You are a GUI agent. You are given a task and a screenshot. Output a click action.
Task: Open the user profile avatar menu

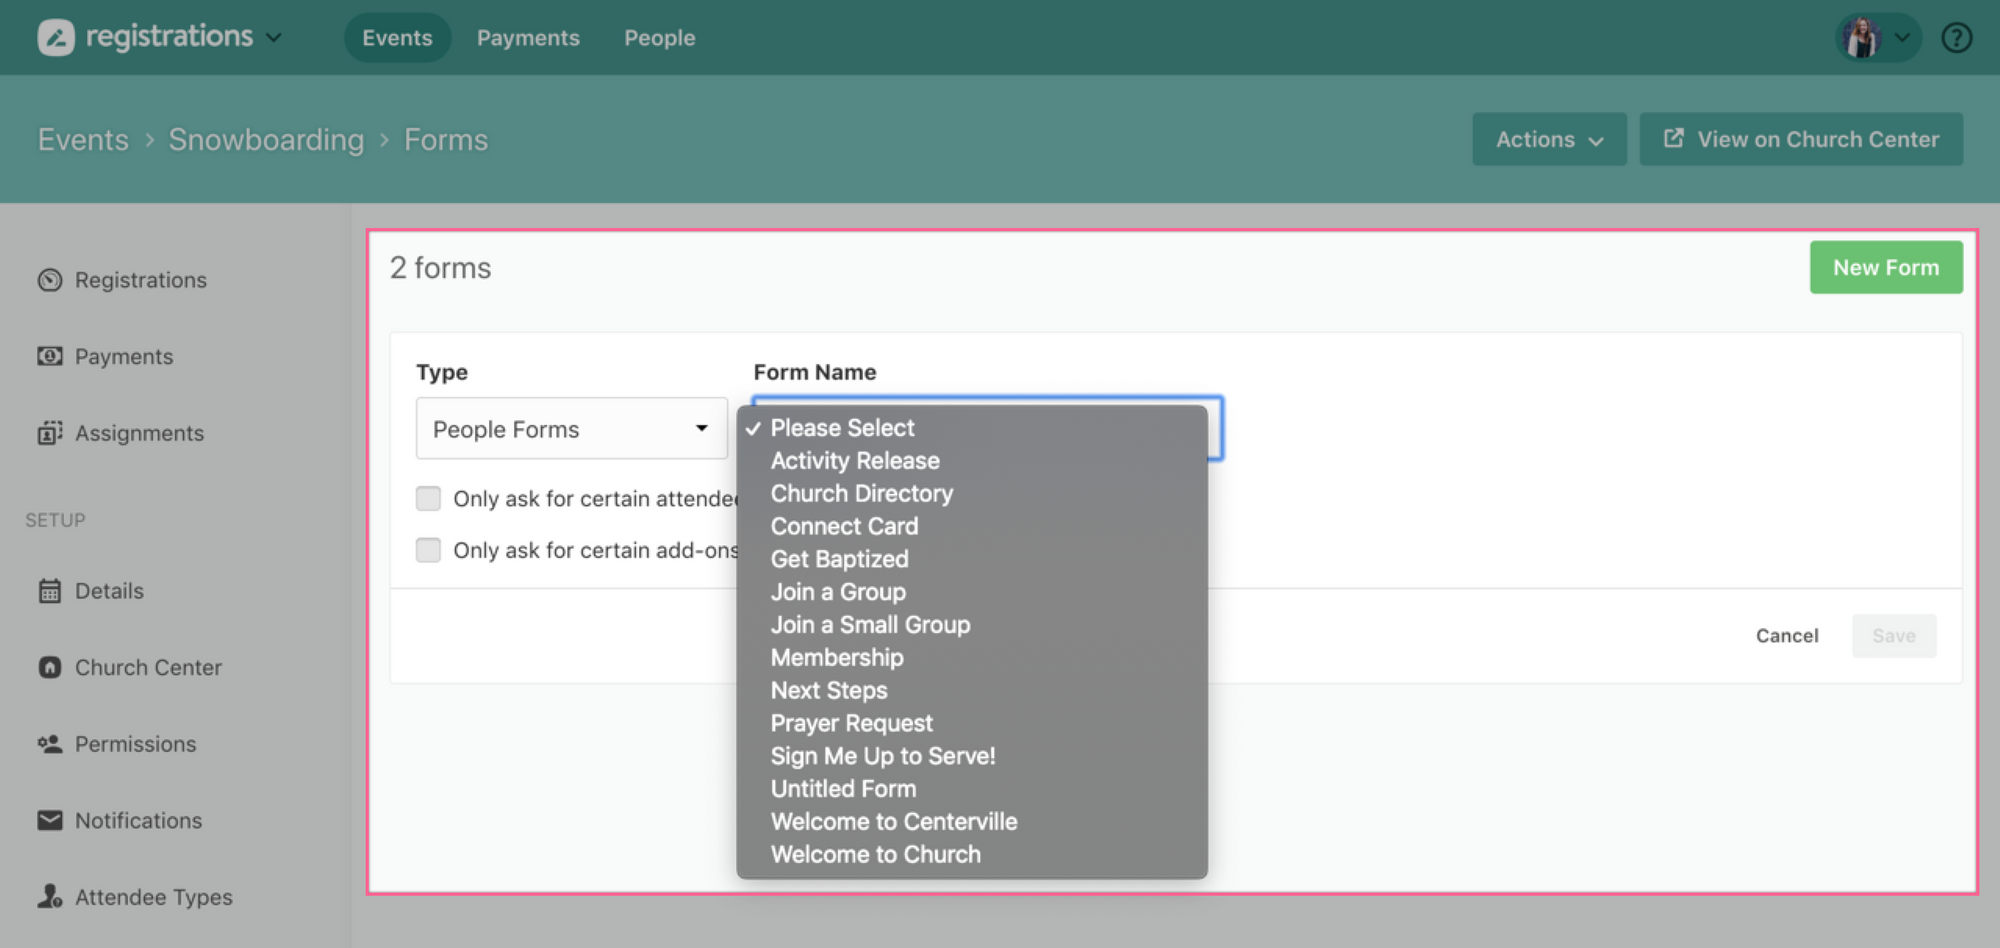1876,38
